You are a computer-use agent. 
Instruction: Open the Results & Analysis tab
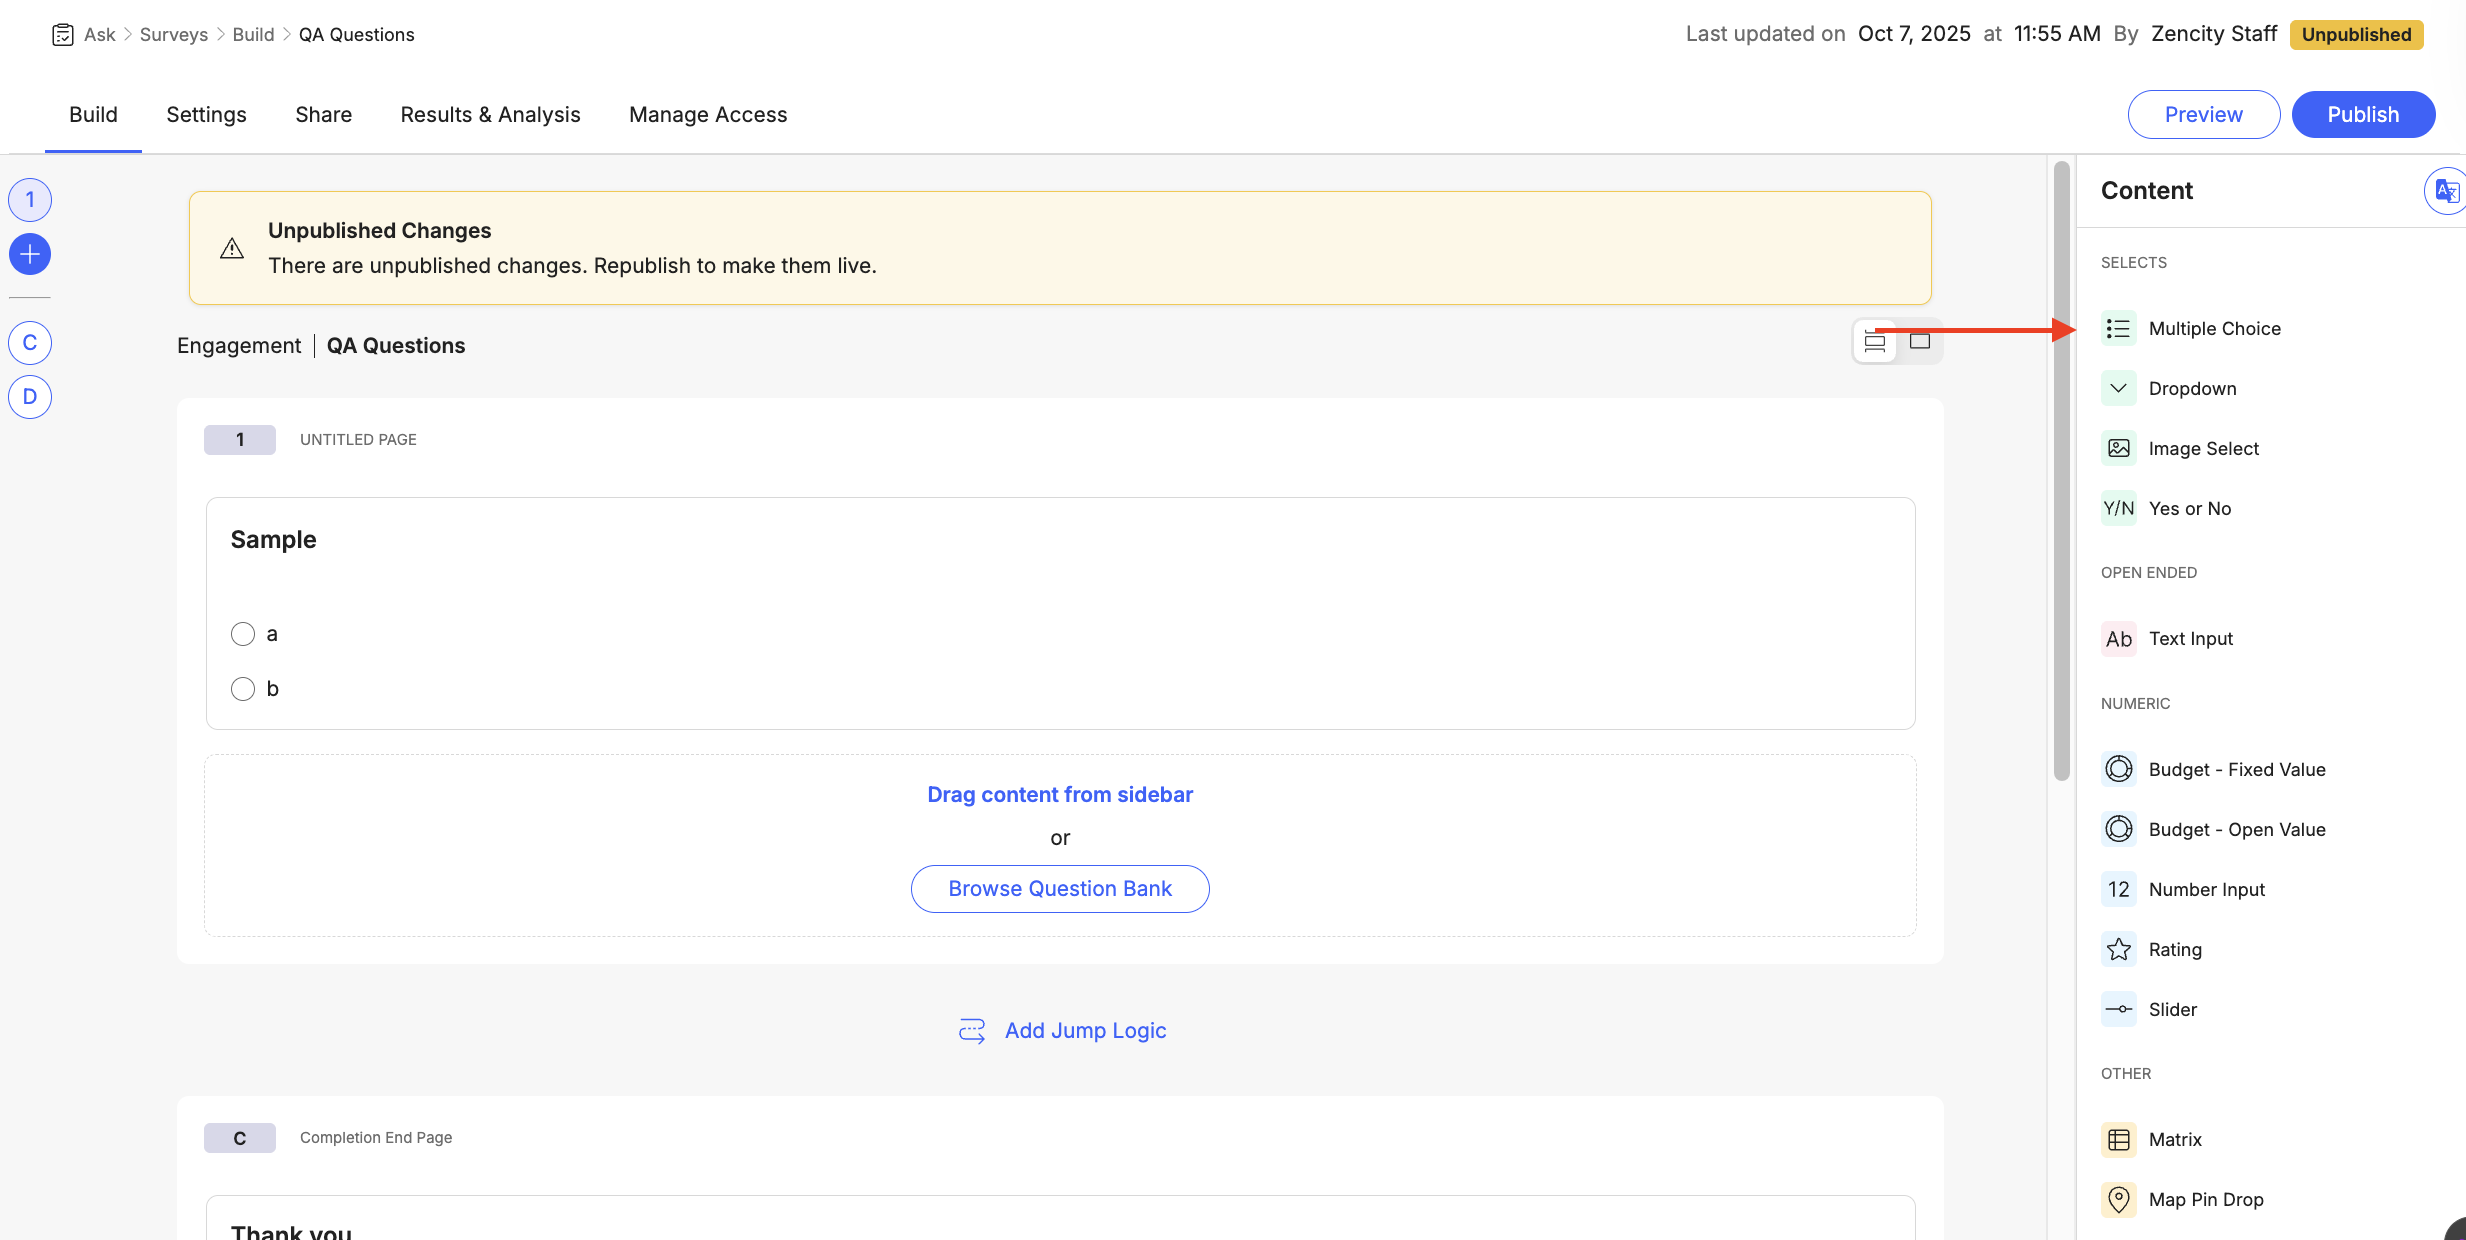490,114
